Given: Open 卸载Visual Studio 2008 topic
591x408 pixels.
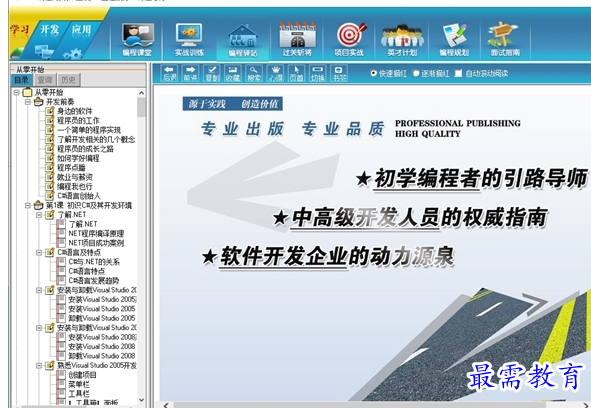Looking at the screenshot, I should click(x=102, y=356).
